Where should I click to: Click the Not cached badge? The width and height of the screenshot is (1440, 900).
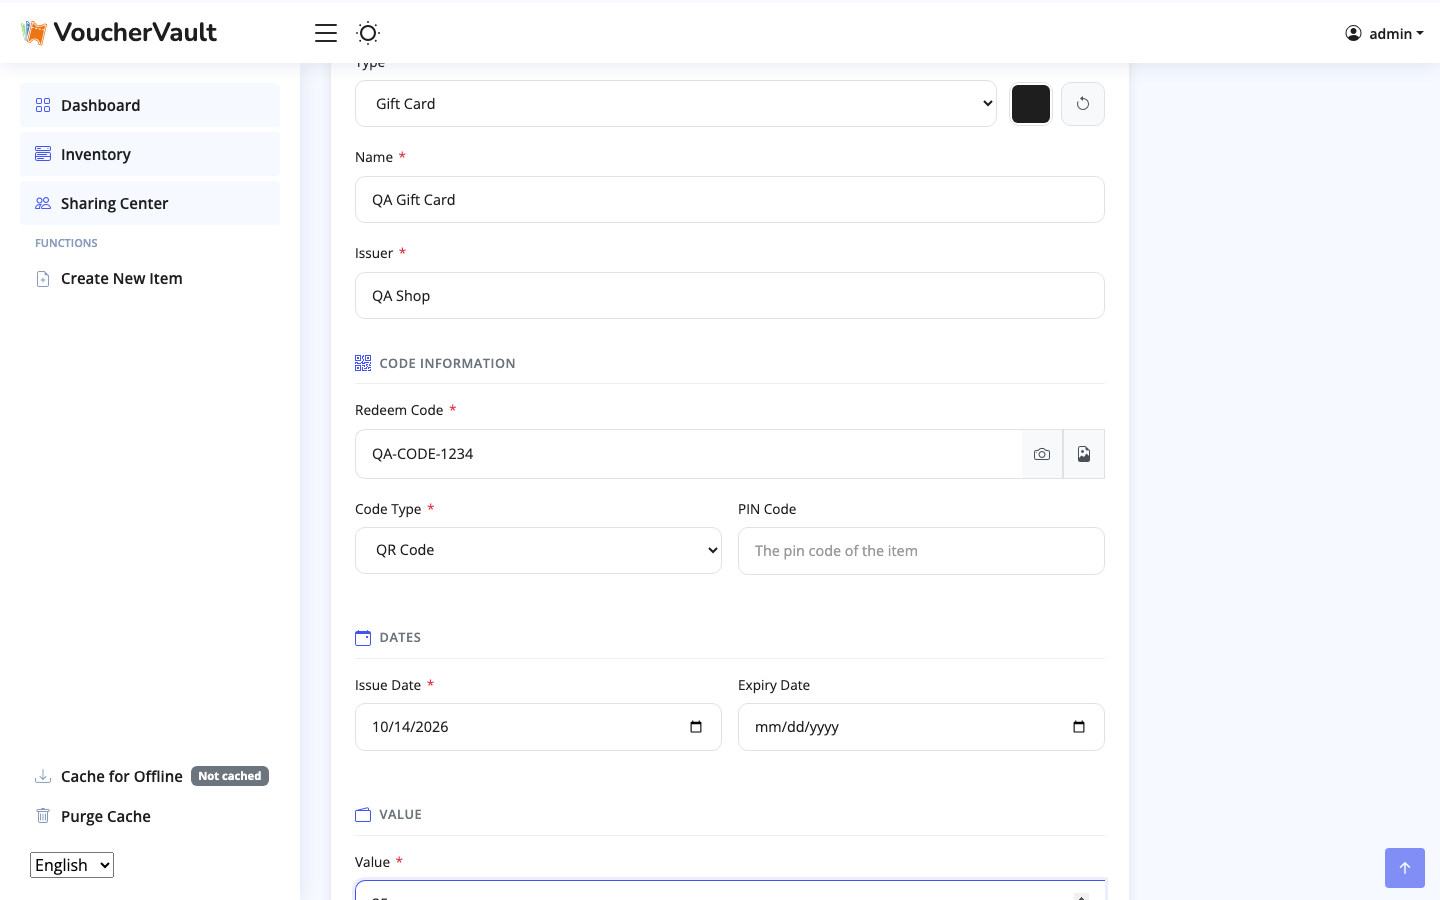230,776
